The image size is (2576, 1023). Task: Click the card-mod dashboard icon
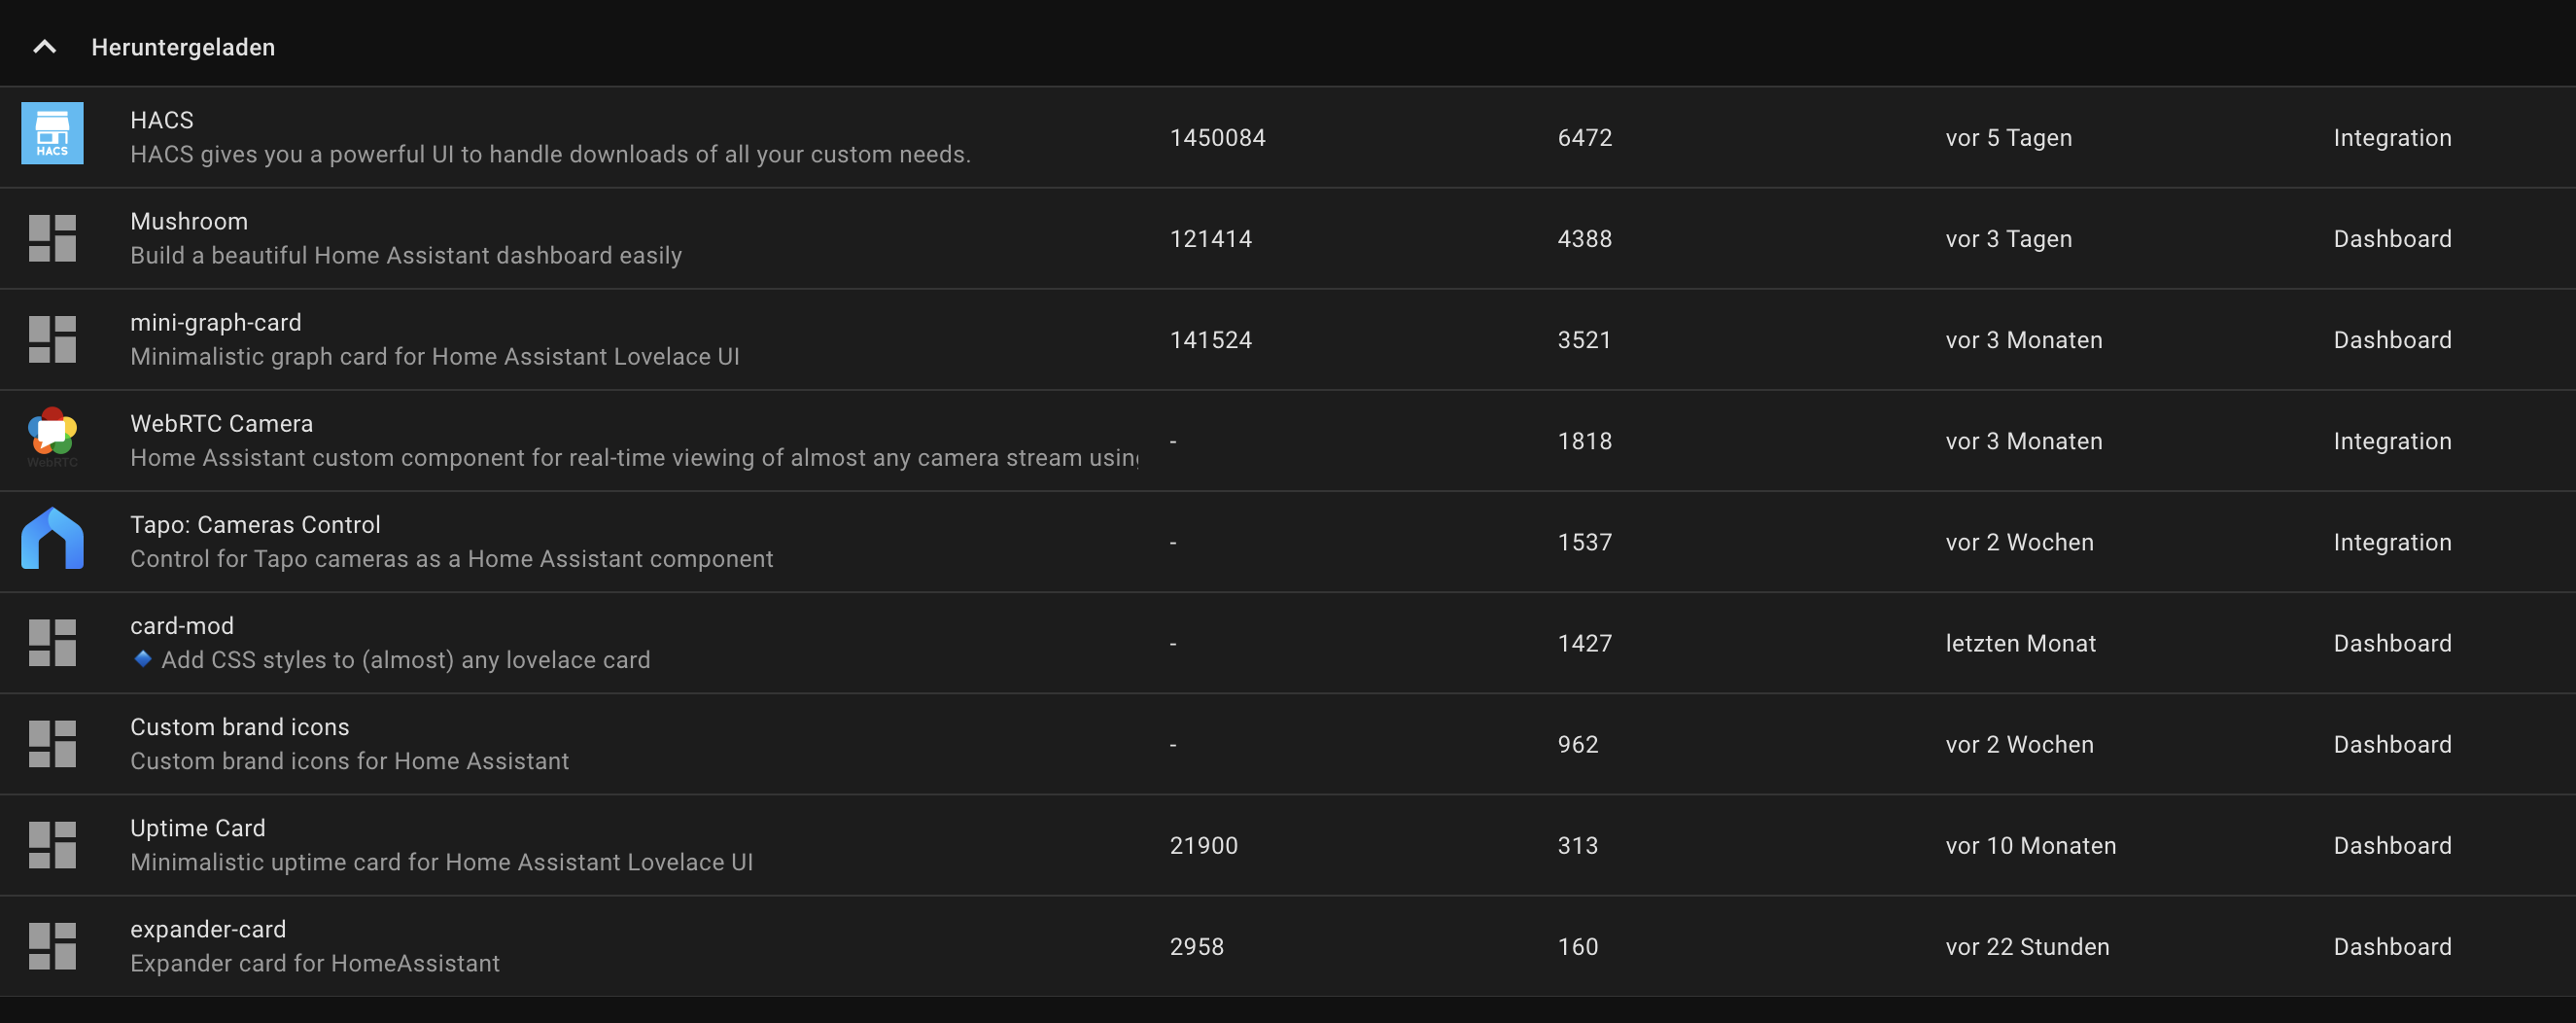point(52,642)
